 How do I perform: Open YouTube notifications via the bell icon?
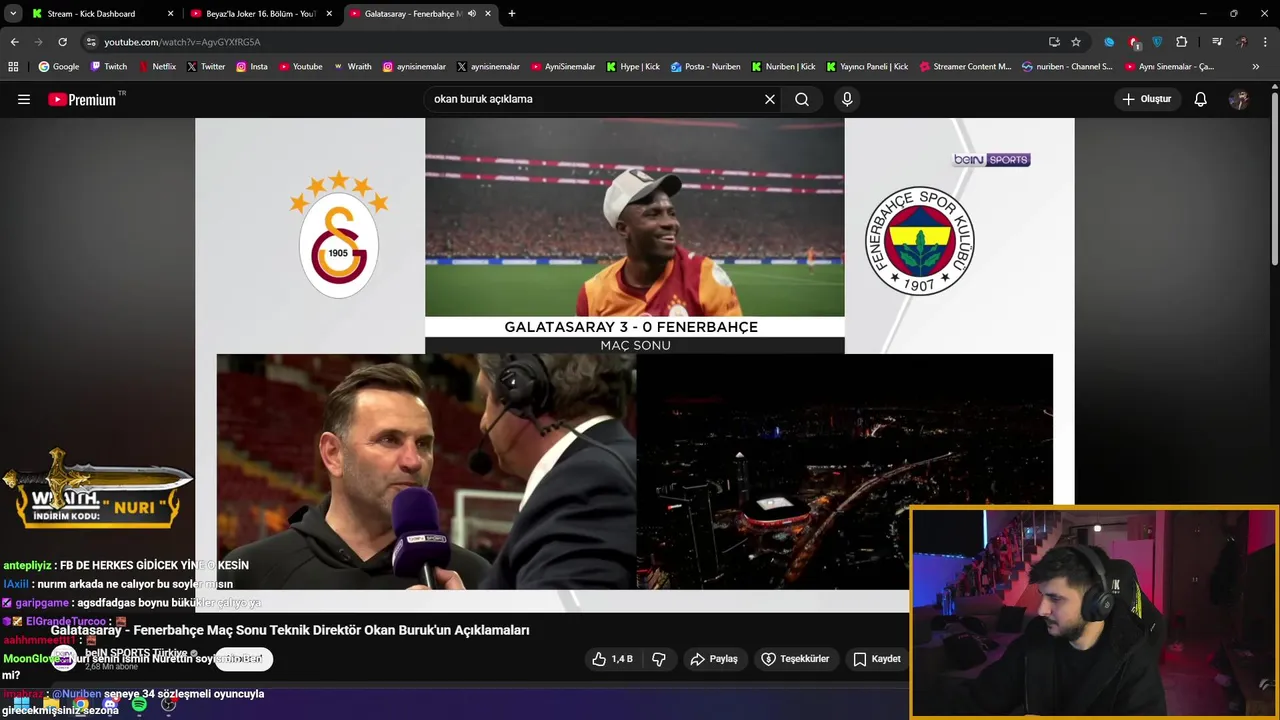[x=1201, y=99]
